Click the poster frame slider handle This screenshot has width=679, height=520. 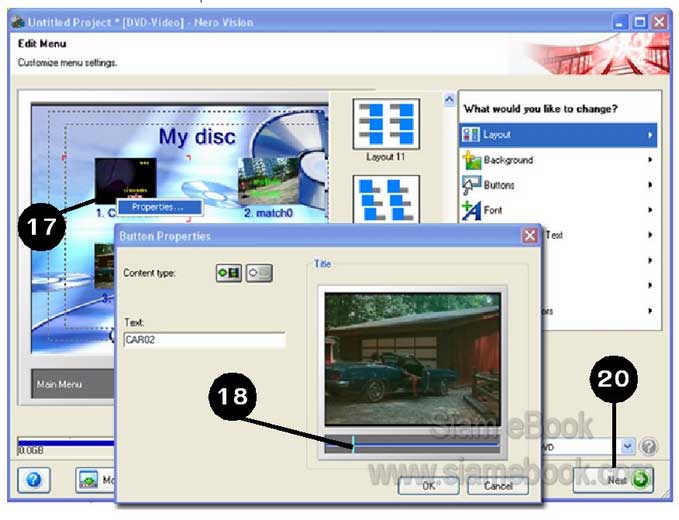[353, 445]
